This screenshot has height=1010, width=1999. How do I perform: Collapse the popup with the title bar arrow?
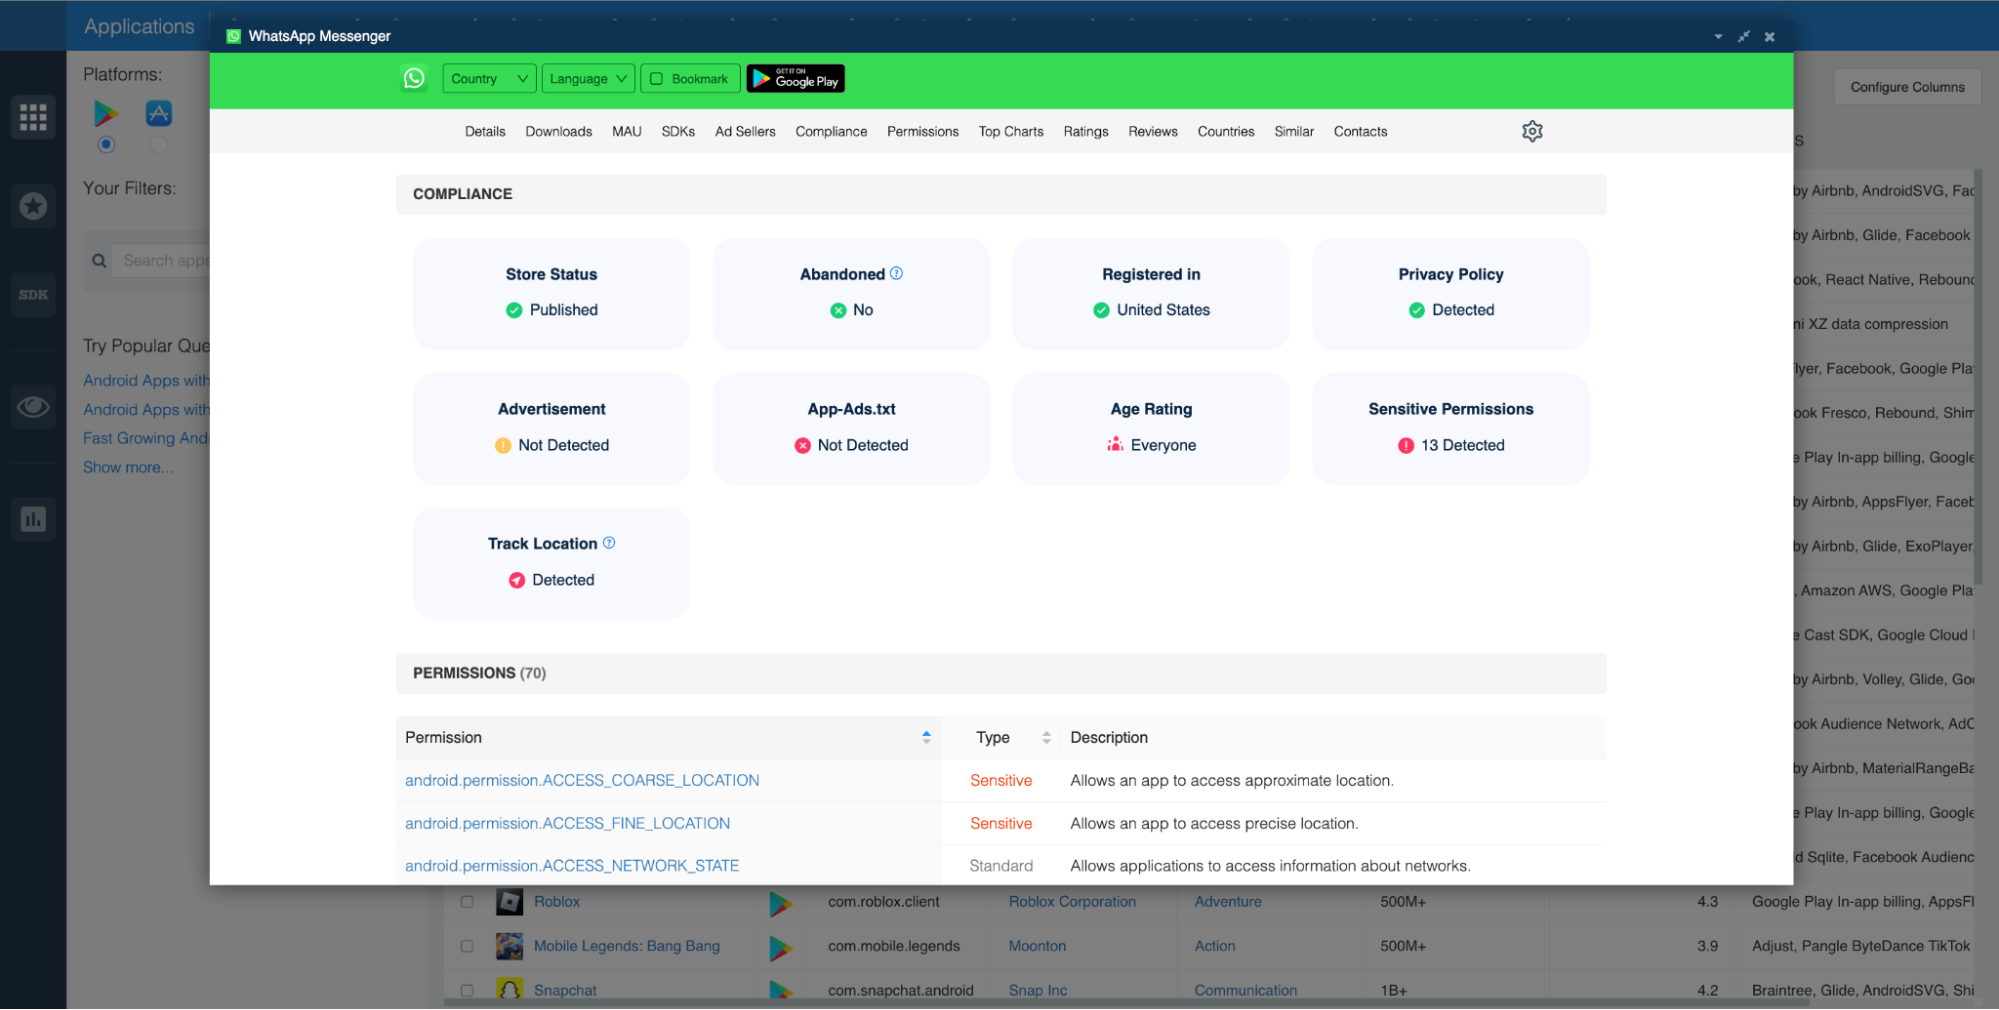tap(1718, 37)
